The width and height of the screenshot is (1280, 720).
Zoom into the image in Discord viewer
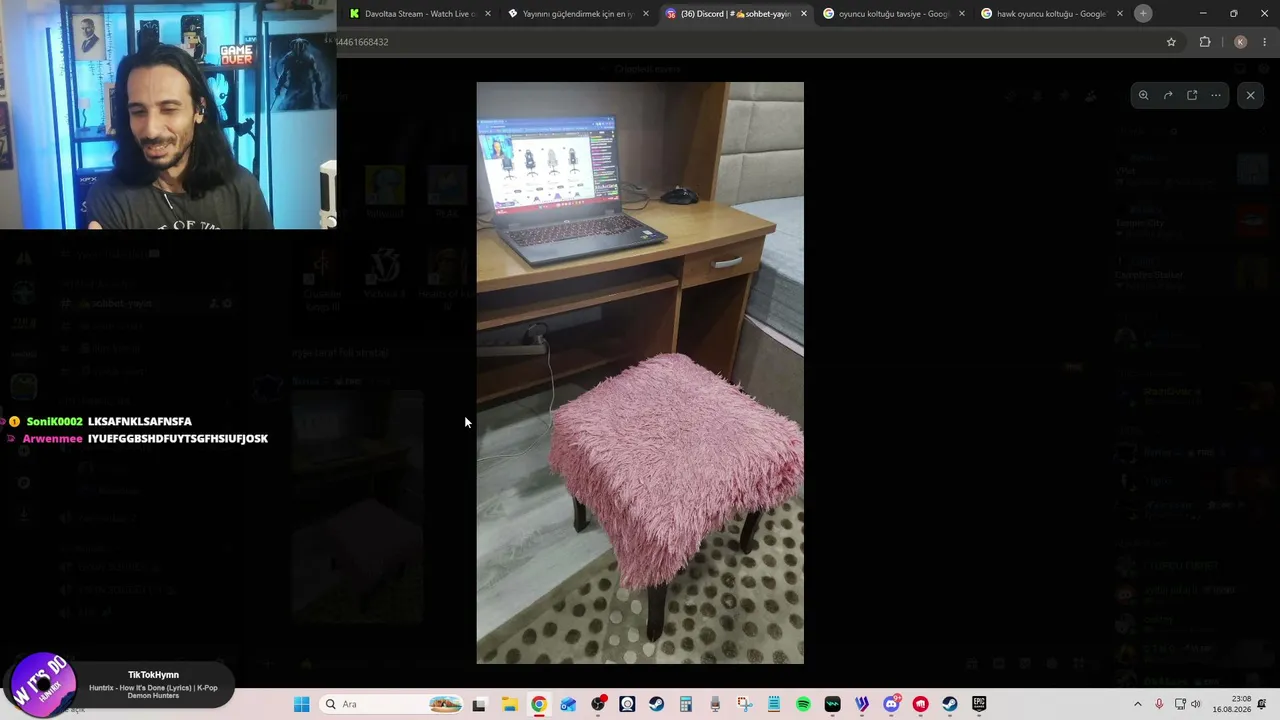[x=1144, y=95]
